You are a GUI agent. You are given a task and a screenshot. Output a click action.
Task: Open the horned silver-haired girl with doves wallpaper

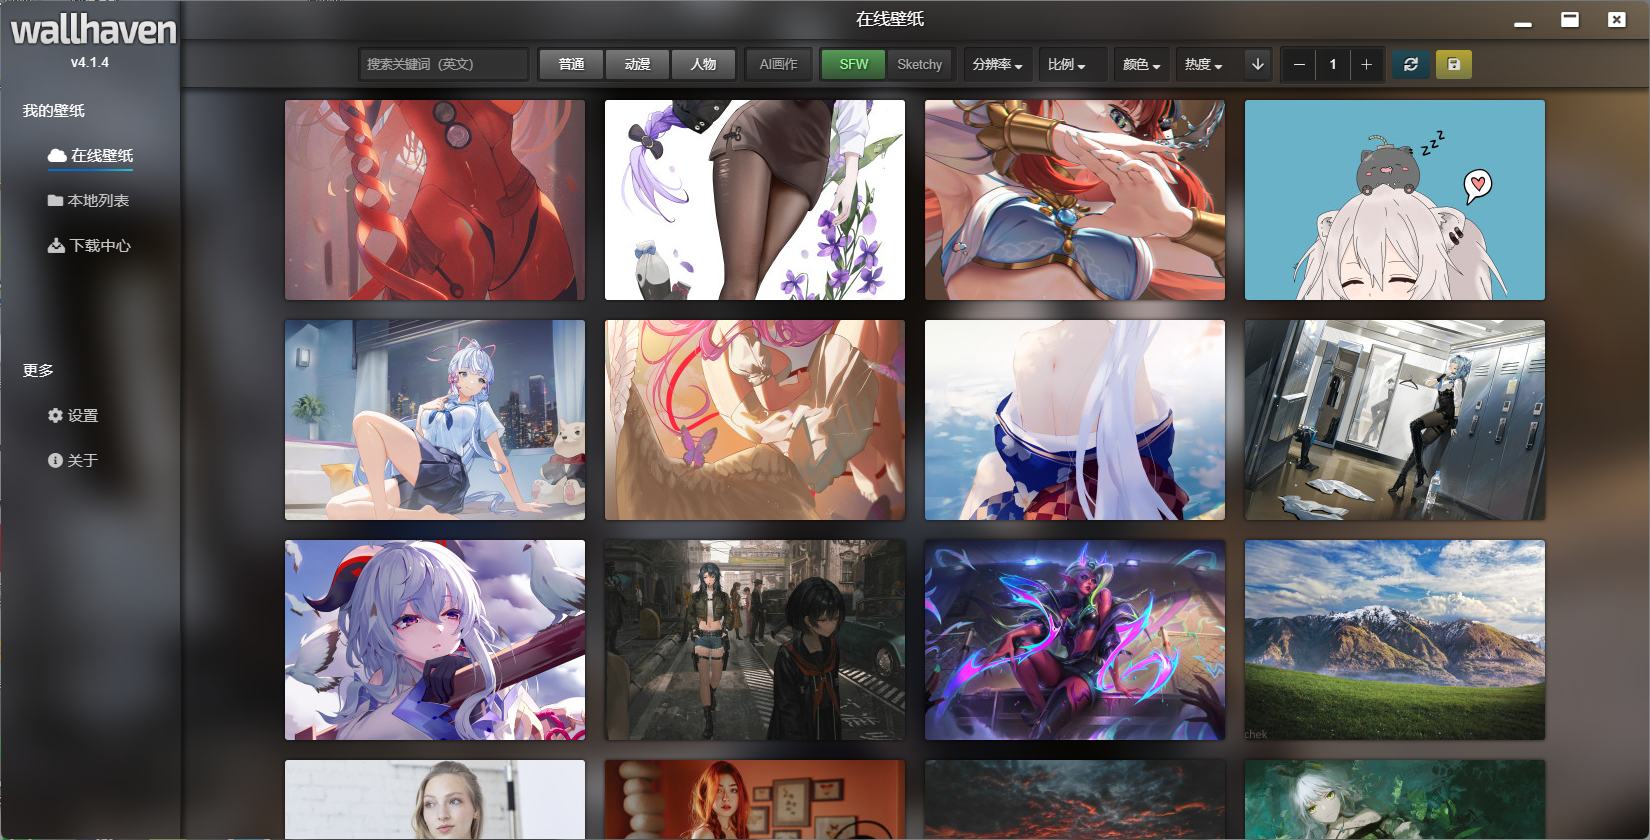click(x=435, y=640)
